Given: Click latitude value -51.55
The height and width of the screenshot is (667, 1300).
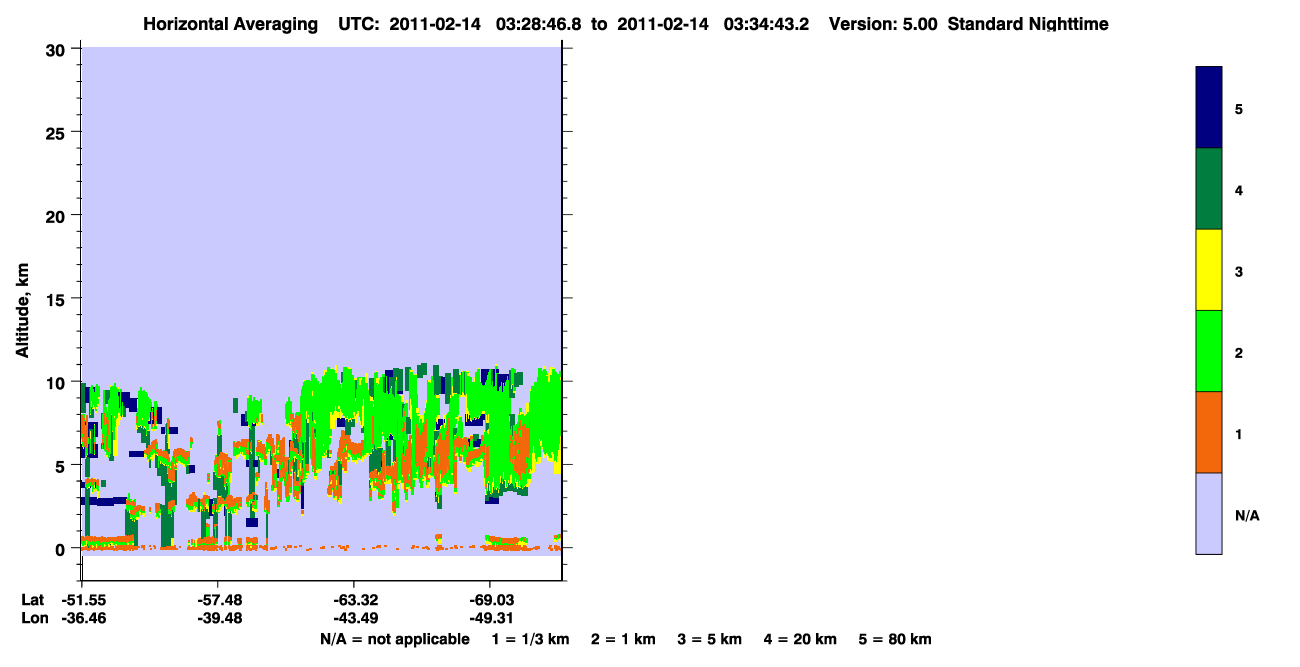Looking at the screenshot, I should click(x=84, y=599).
